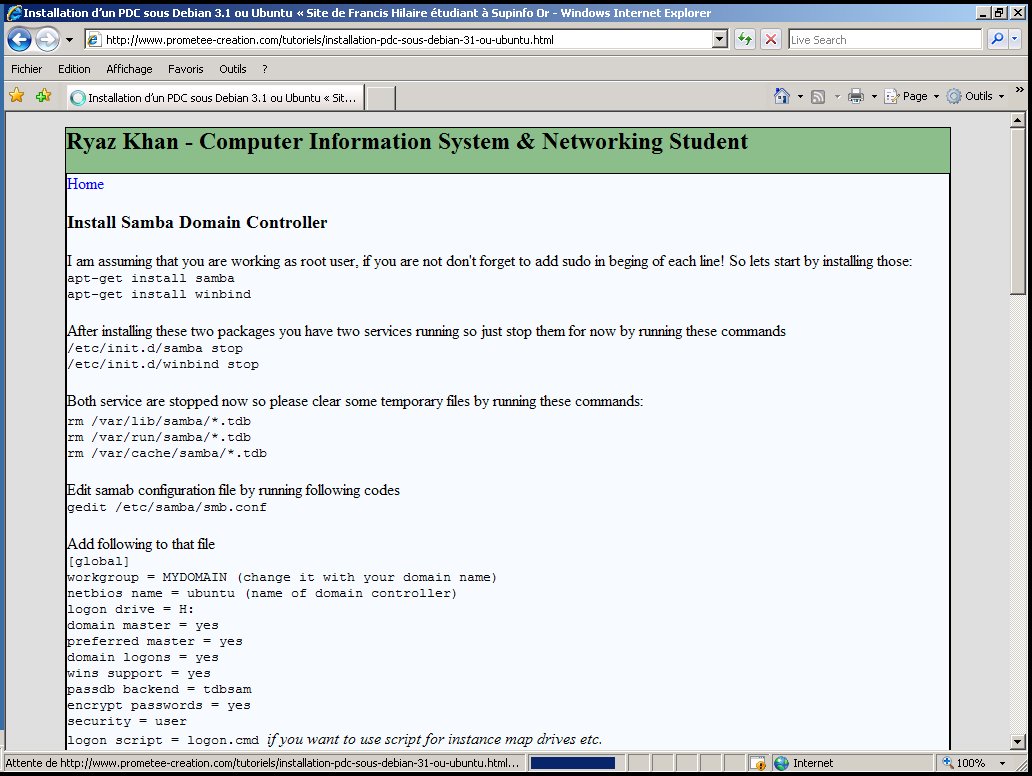Open the search provider options dropdown
The width and height of the screenshot is (1032, 776).
pyautogui.click(x=1014, y=39)
